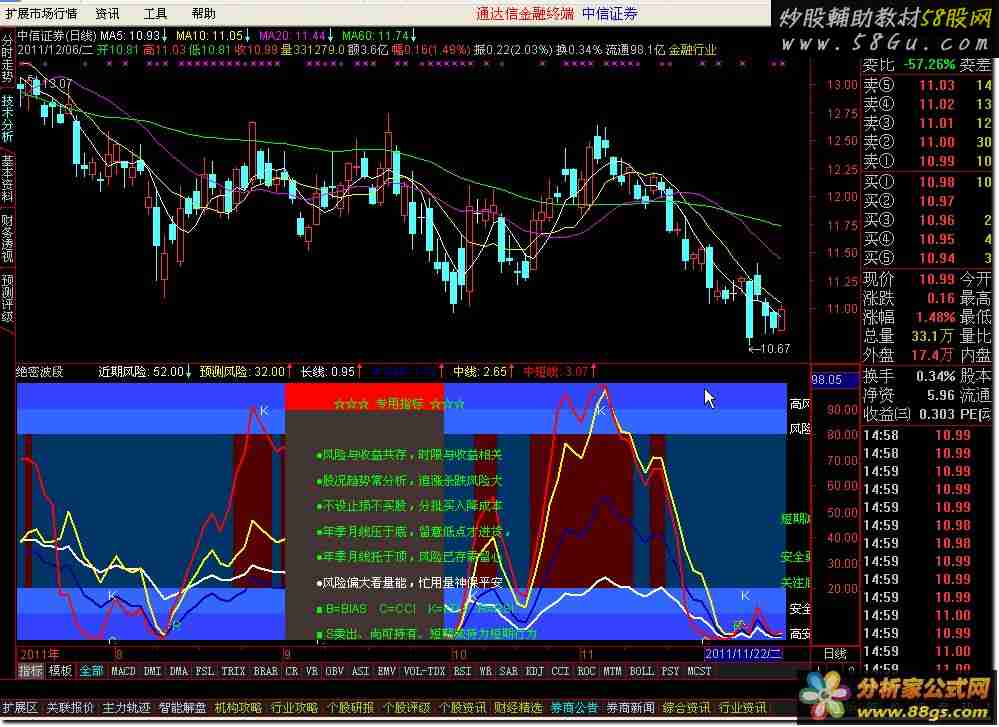Switch the indicator to EMV
The width and height of the screenshot is (999, 727).
tap(387, 671)
